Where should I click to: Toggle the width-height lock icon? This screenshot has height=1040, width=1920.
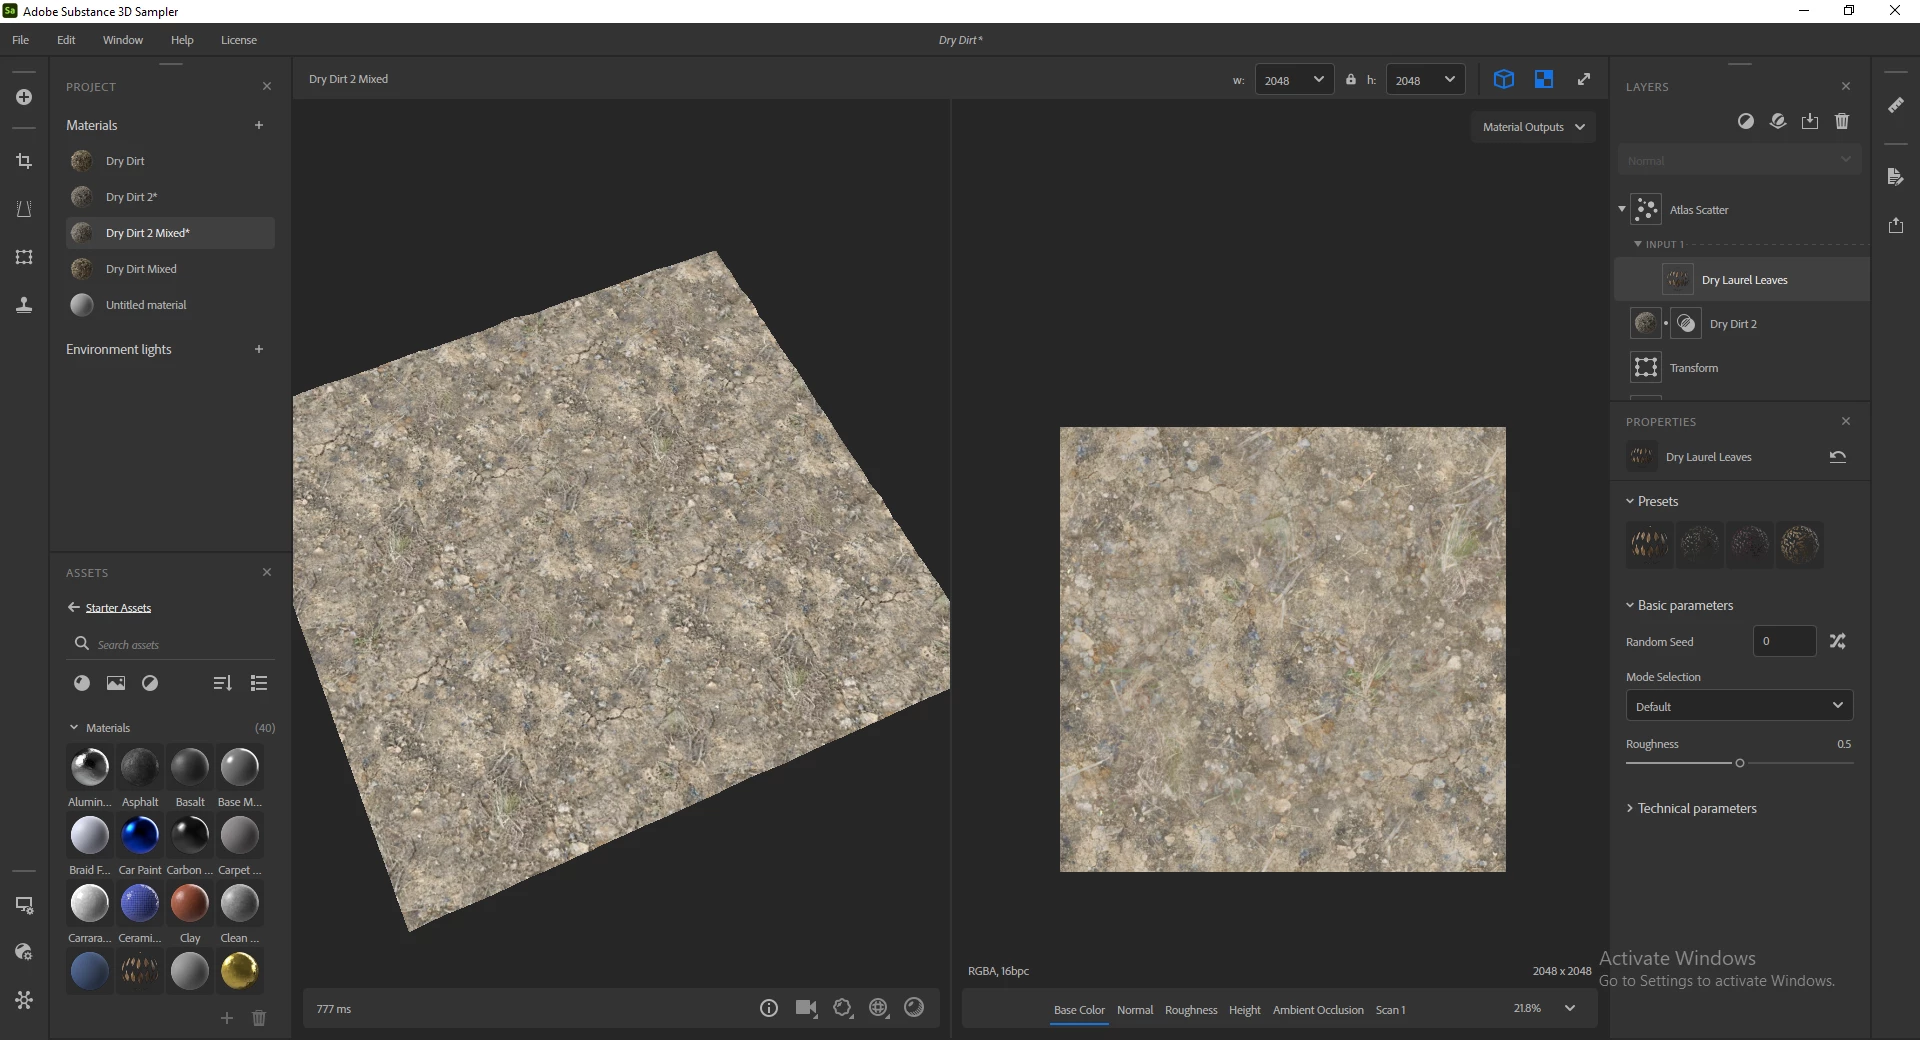[1351, 80]
